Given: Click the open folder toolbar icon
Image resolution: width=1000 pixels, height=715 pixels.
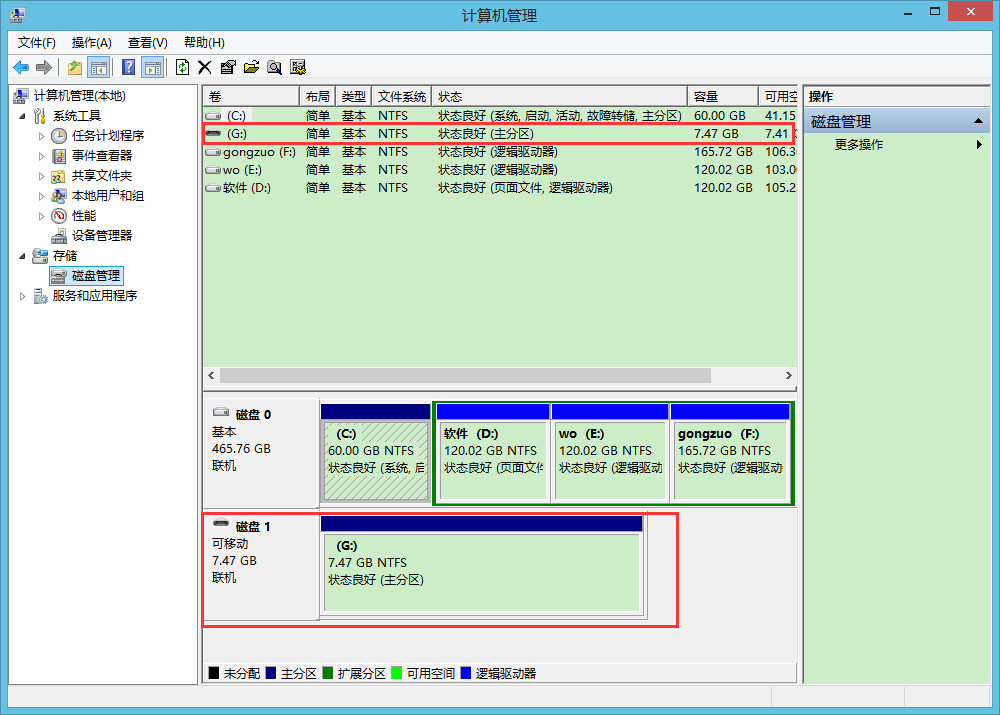Looking at the screenshot, I should (251, 67).
